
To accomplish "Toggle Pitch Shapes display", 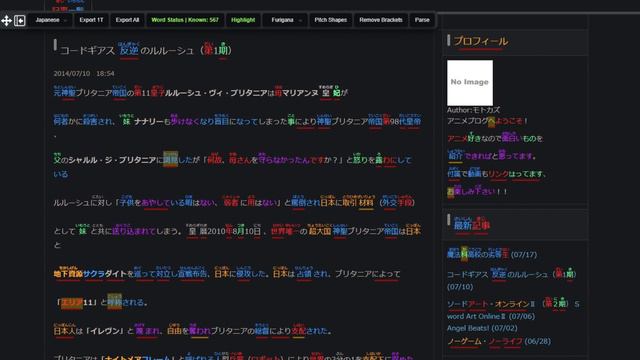I will pyautogui.click(x=331, y=20).
